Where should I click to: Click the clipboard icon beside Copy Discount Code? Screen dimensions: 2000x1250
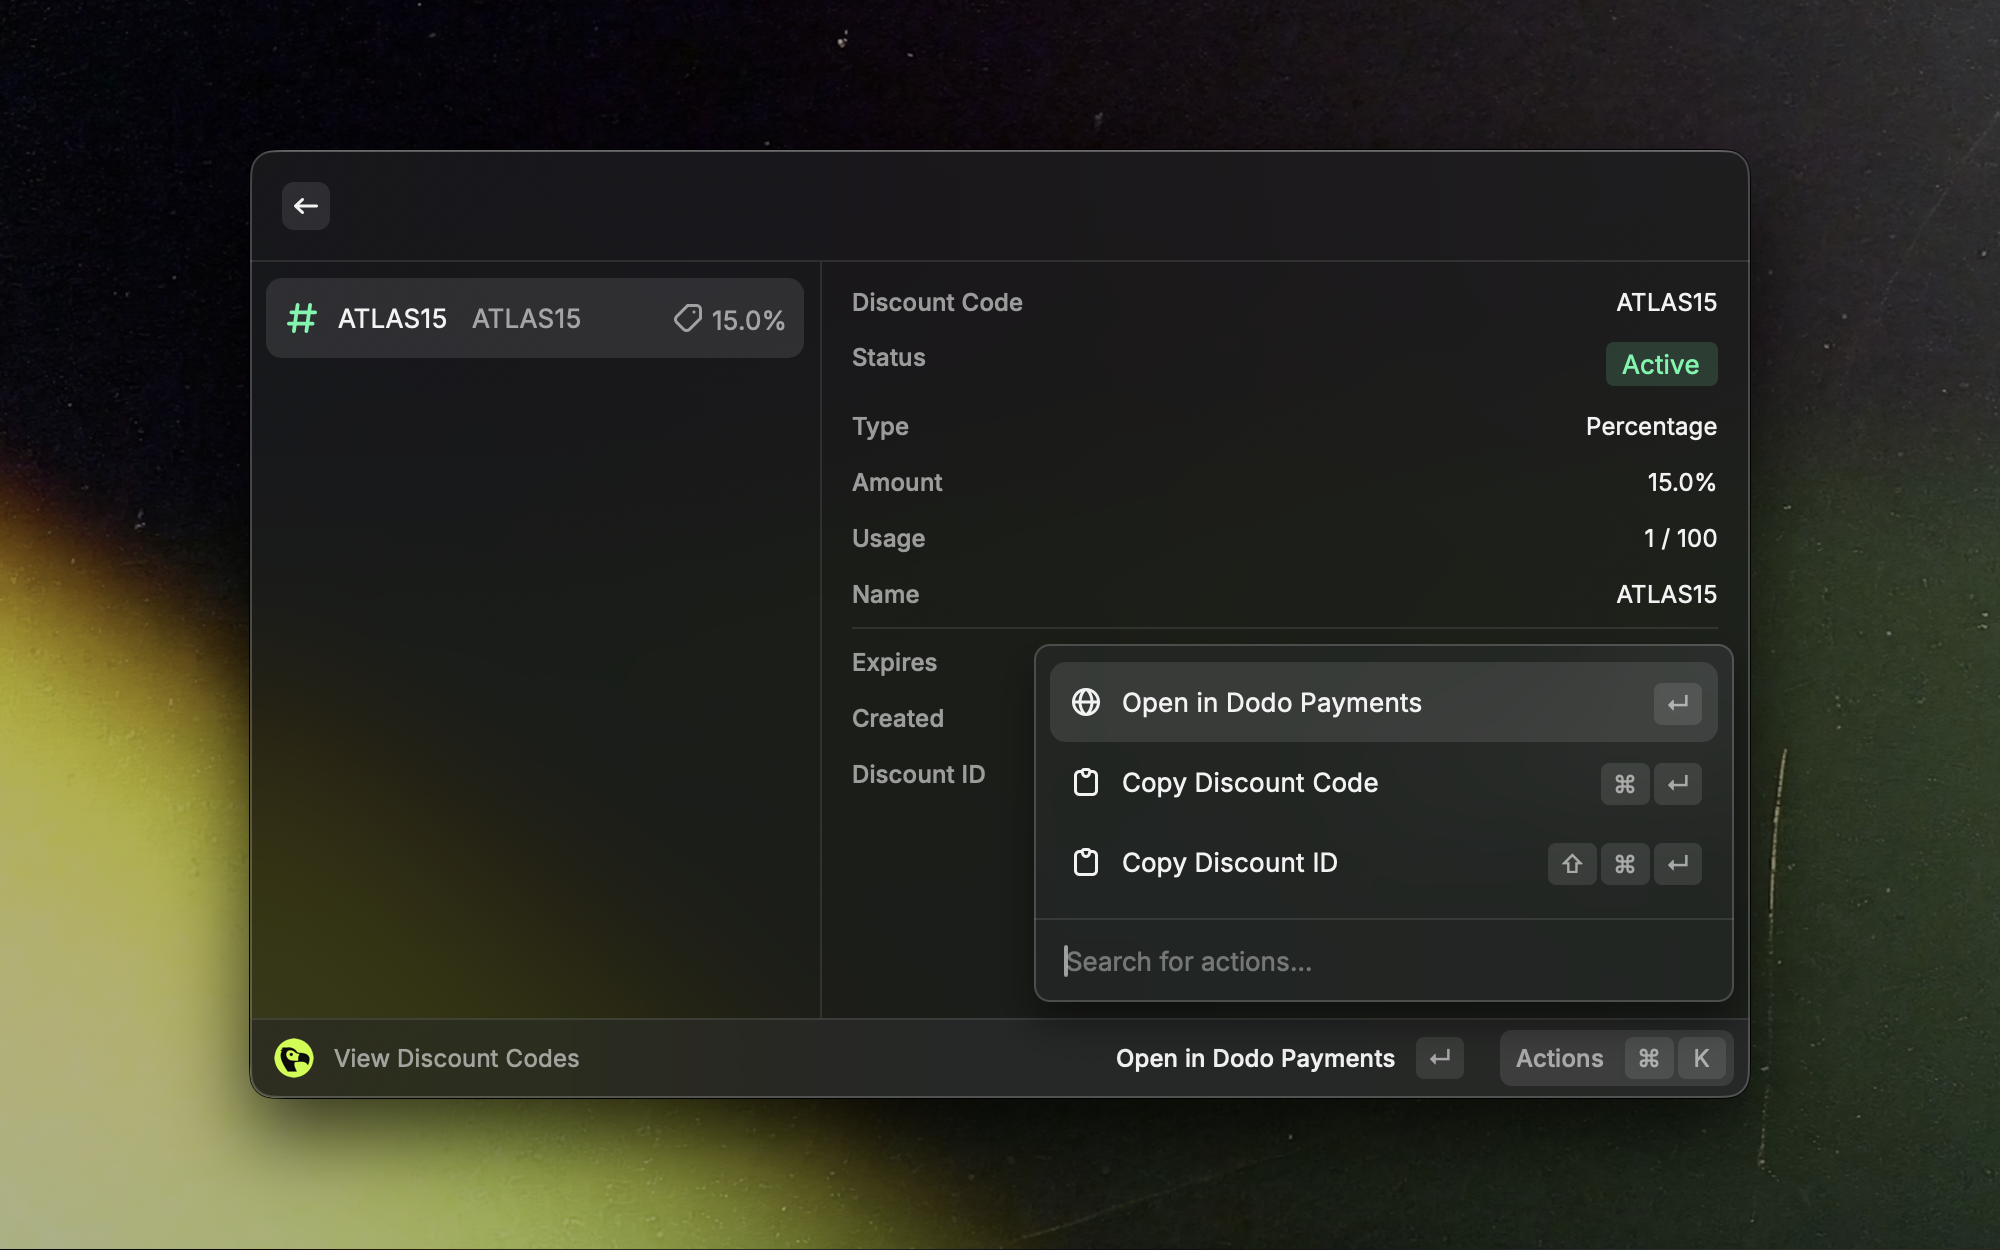(1086, 784)
